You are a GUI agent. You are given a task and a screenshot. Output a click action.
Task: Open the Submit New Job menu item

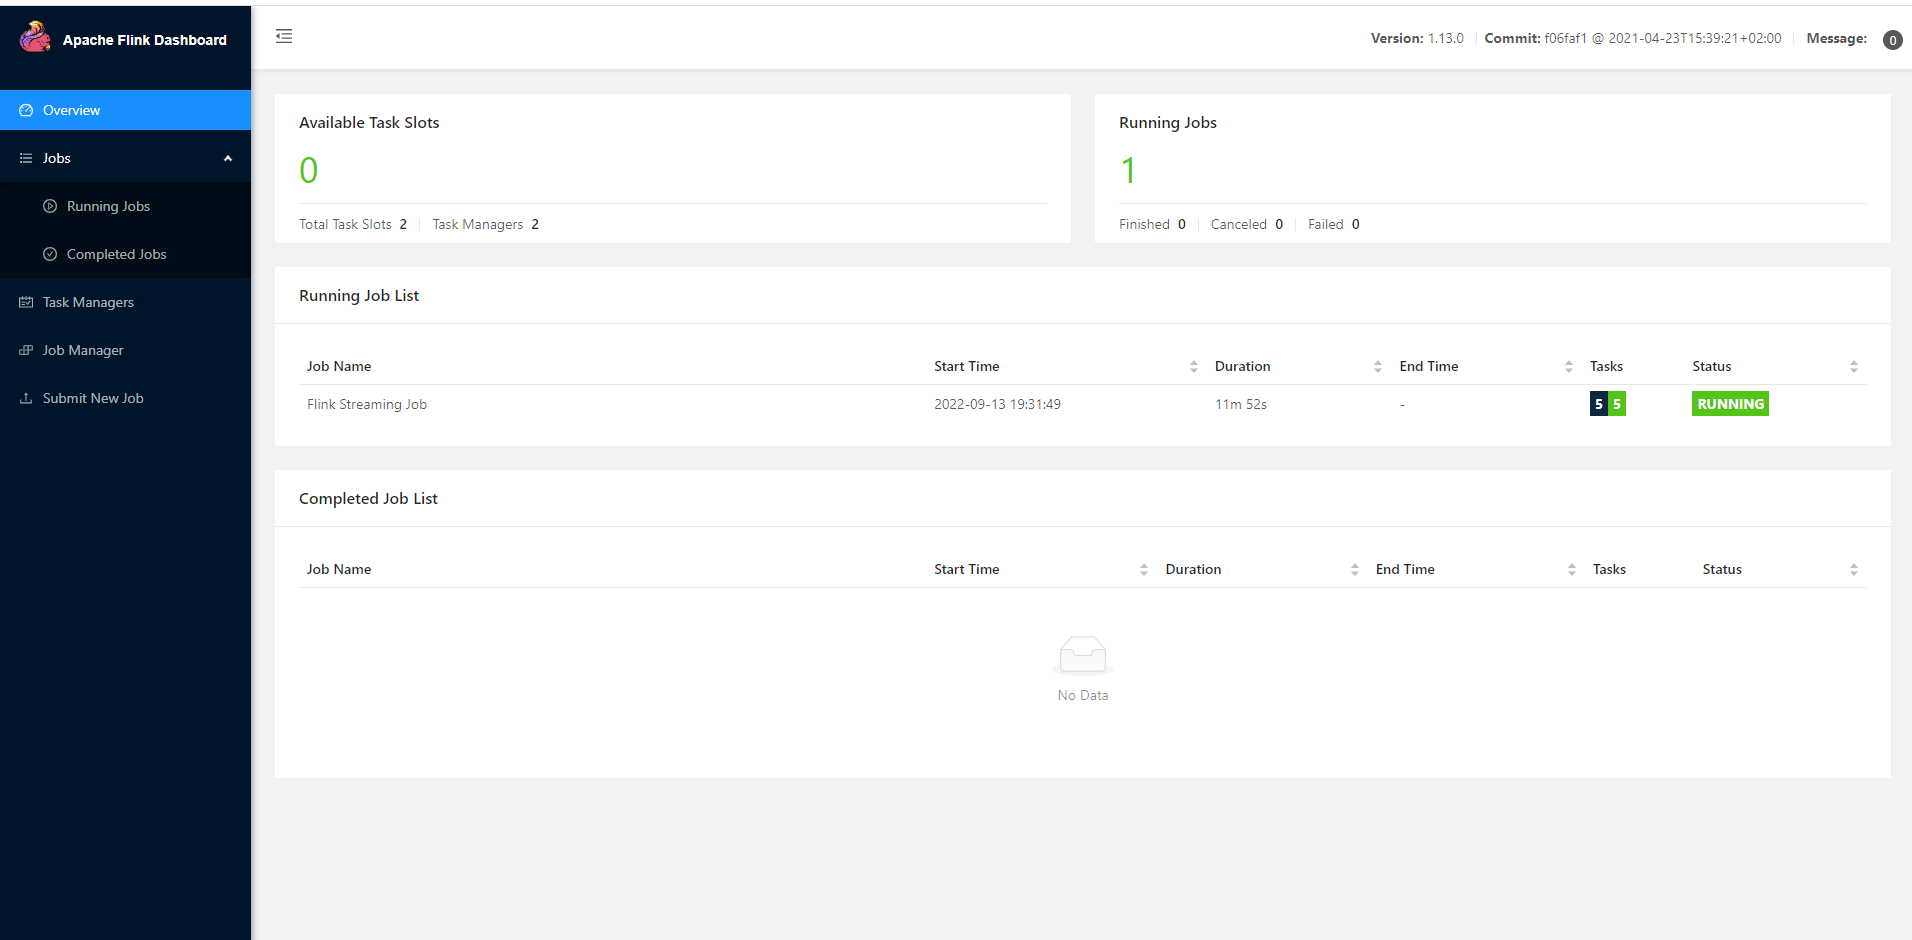point(125,398)
